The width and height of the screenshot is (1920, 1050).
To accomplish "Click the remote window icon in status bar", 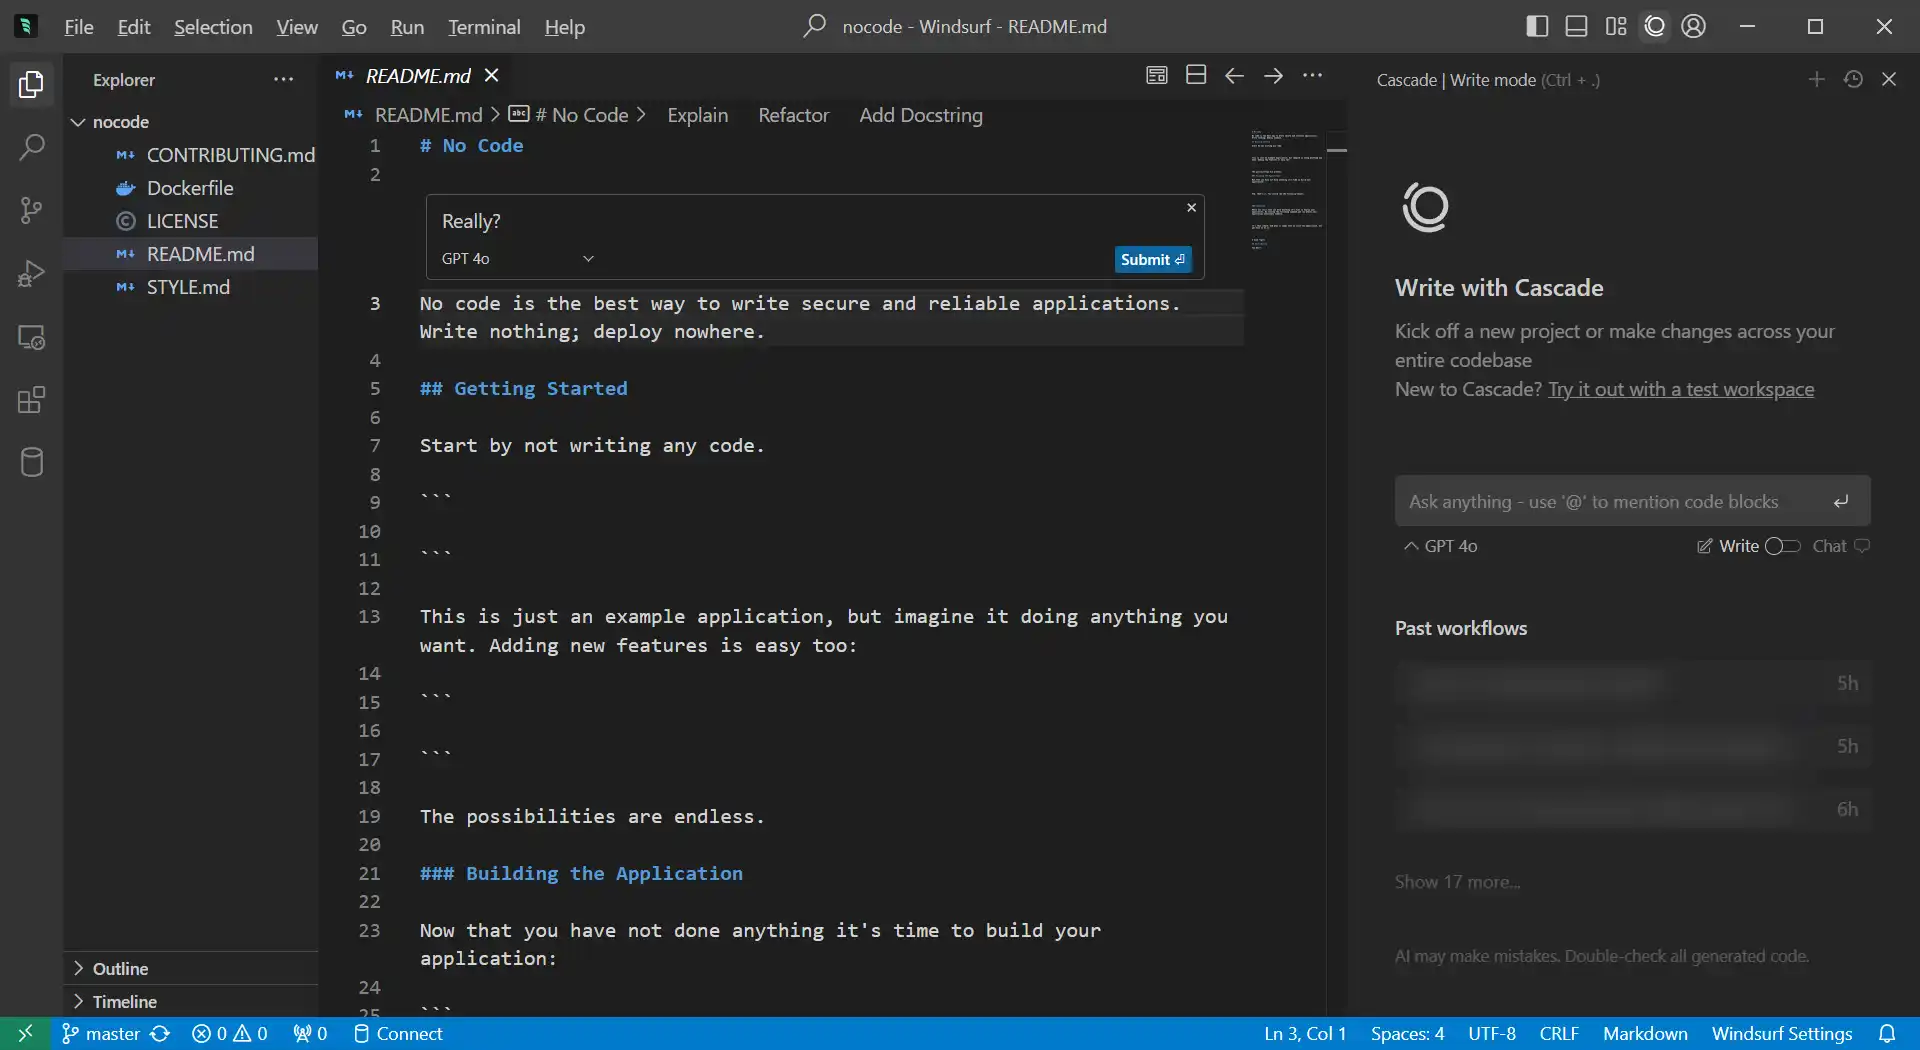I will pyautogui.click(x=25, y=1034).
